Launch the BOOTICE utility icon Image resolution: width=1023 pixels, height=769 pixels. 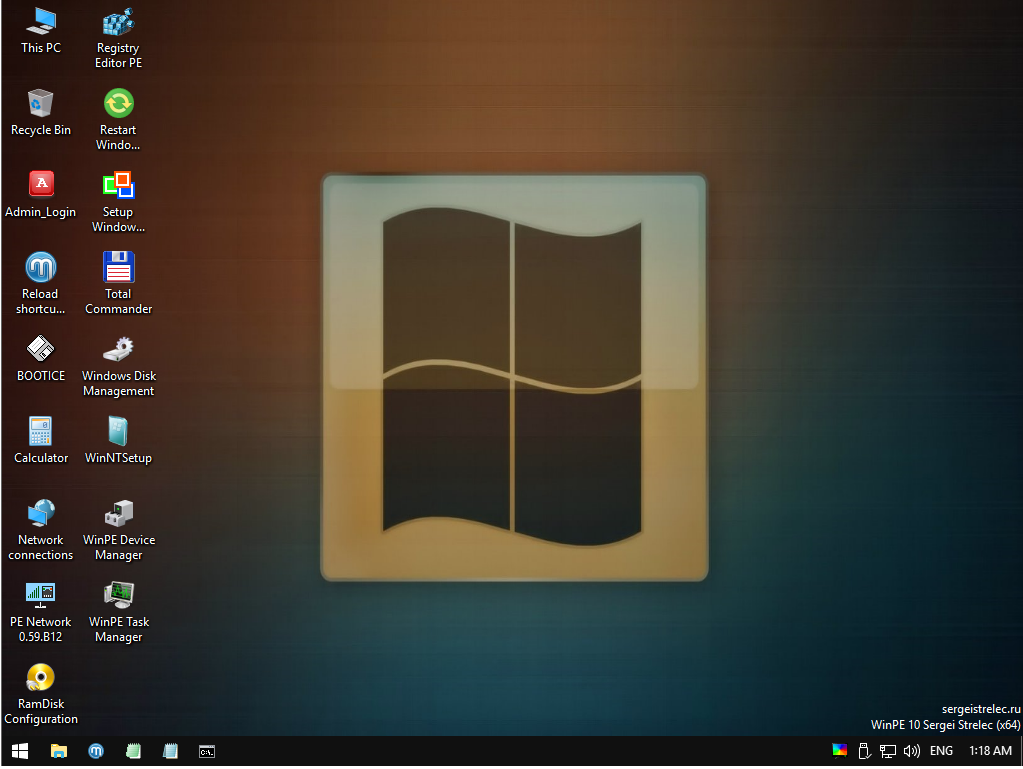point(40,349)
